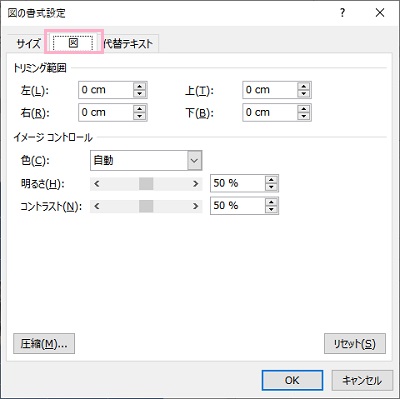Click the コントラスト percentage field
This screenshot has width=400, height=399.
(x=238, y=206)
